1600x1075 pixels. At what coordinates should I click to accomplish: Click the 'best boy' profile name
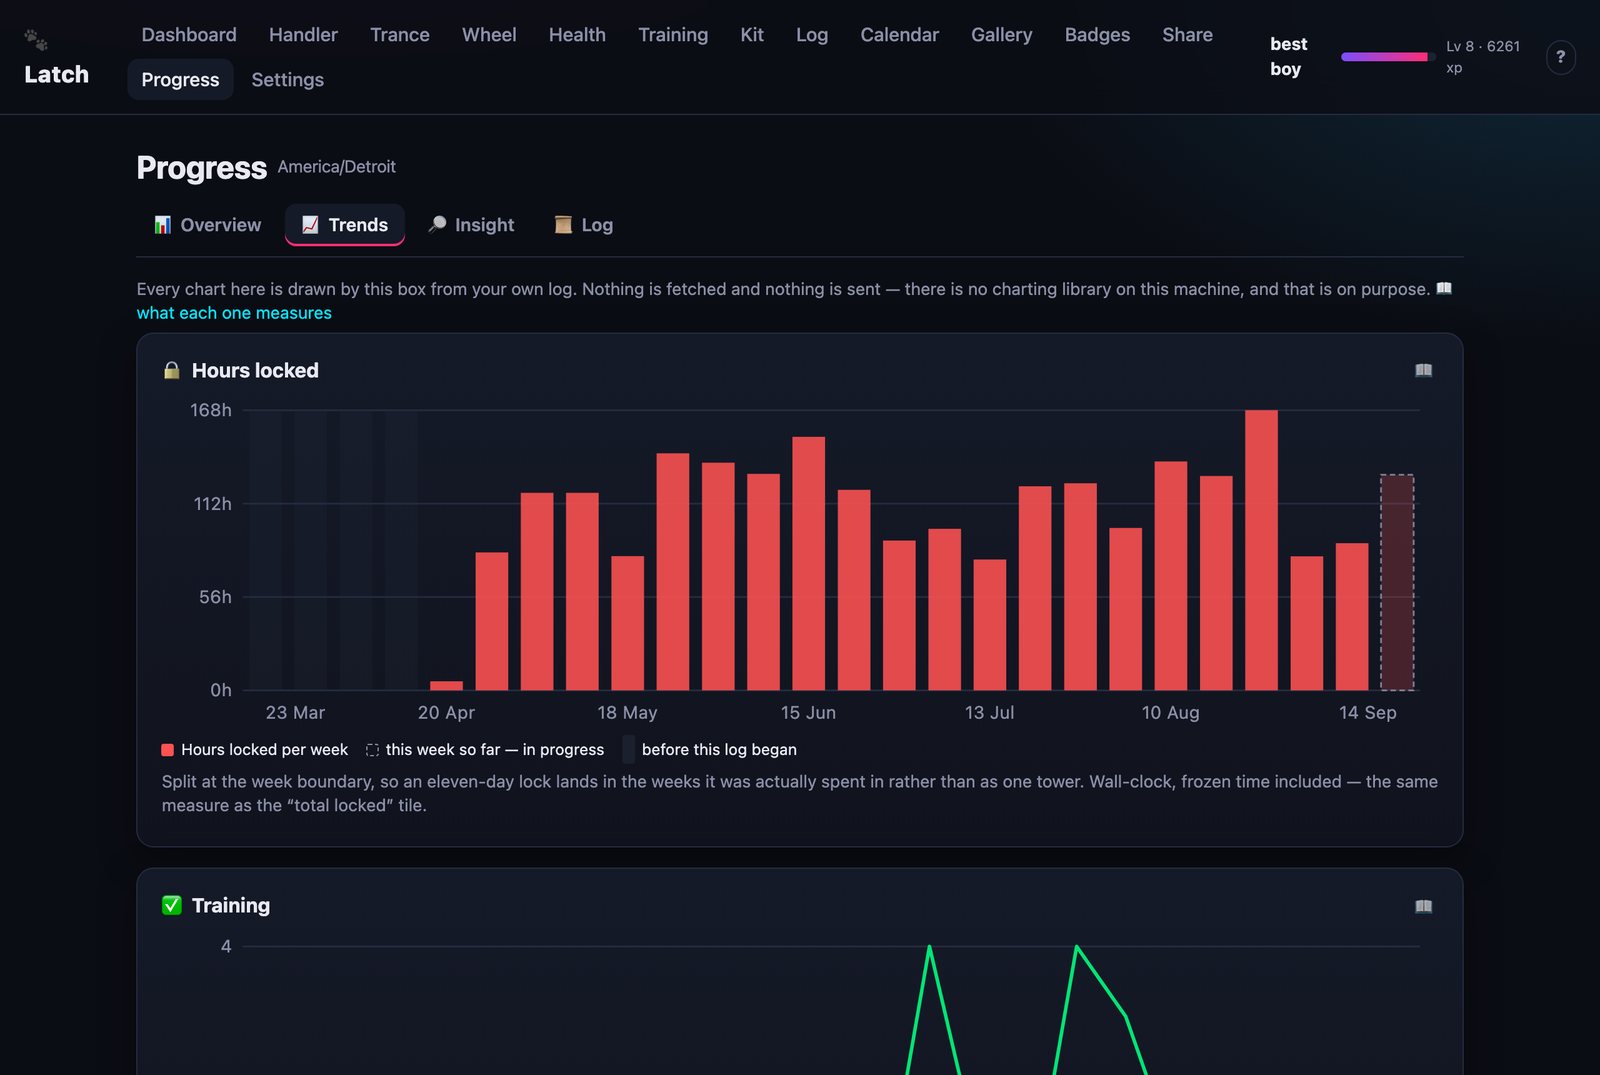coord(1288,57)
